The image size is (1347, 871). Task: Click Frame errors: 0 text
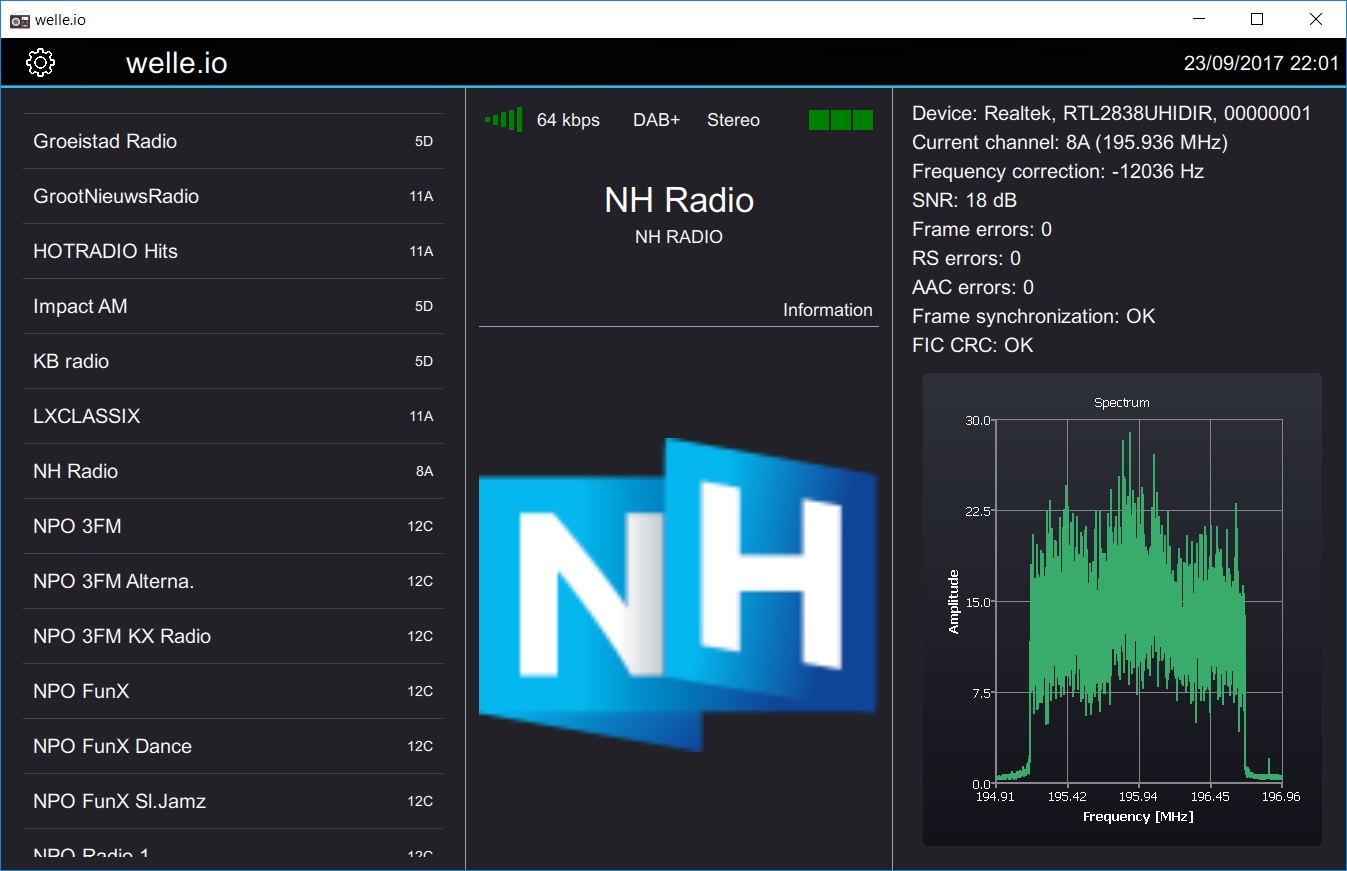coord(982,229)
